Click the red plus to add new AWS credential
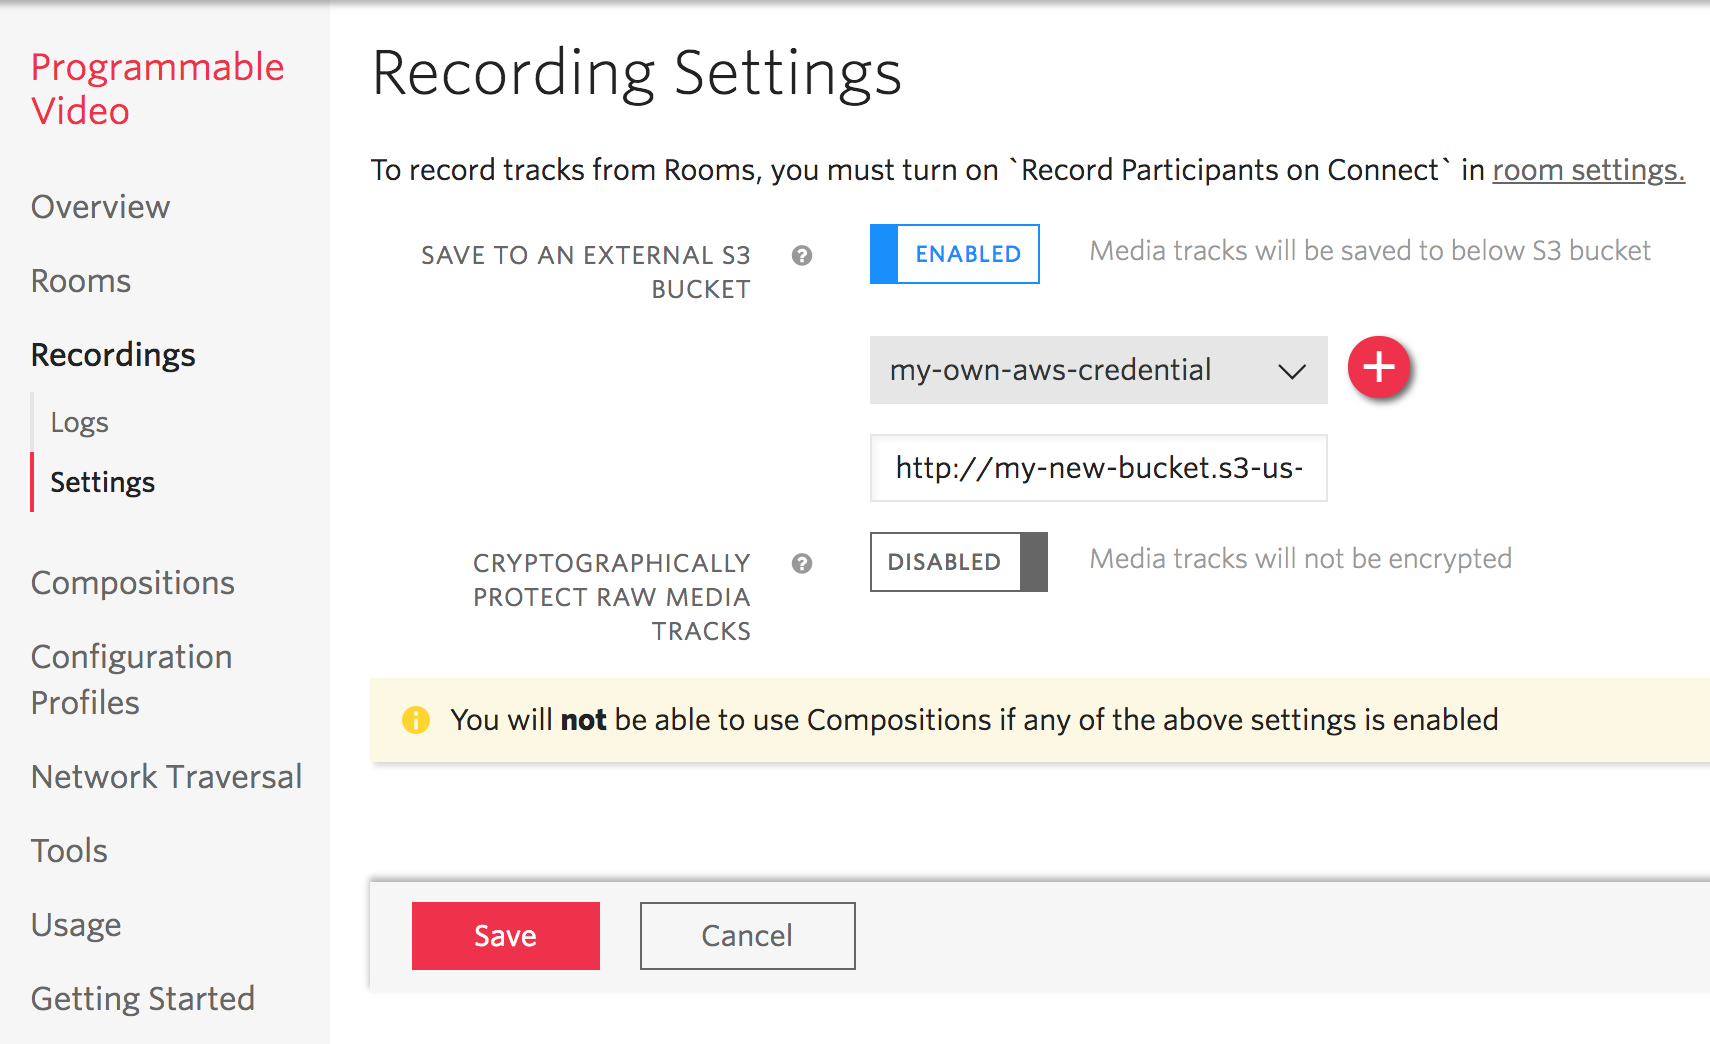1710x1044 pixels. click(x=1379, y=367)
